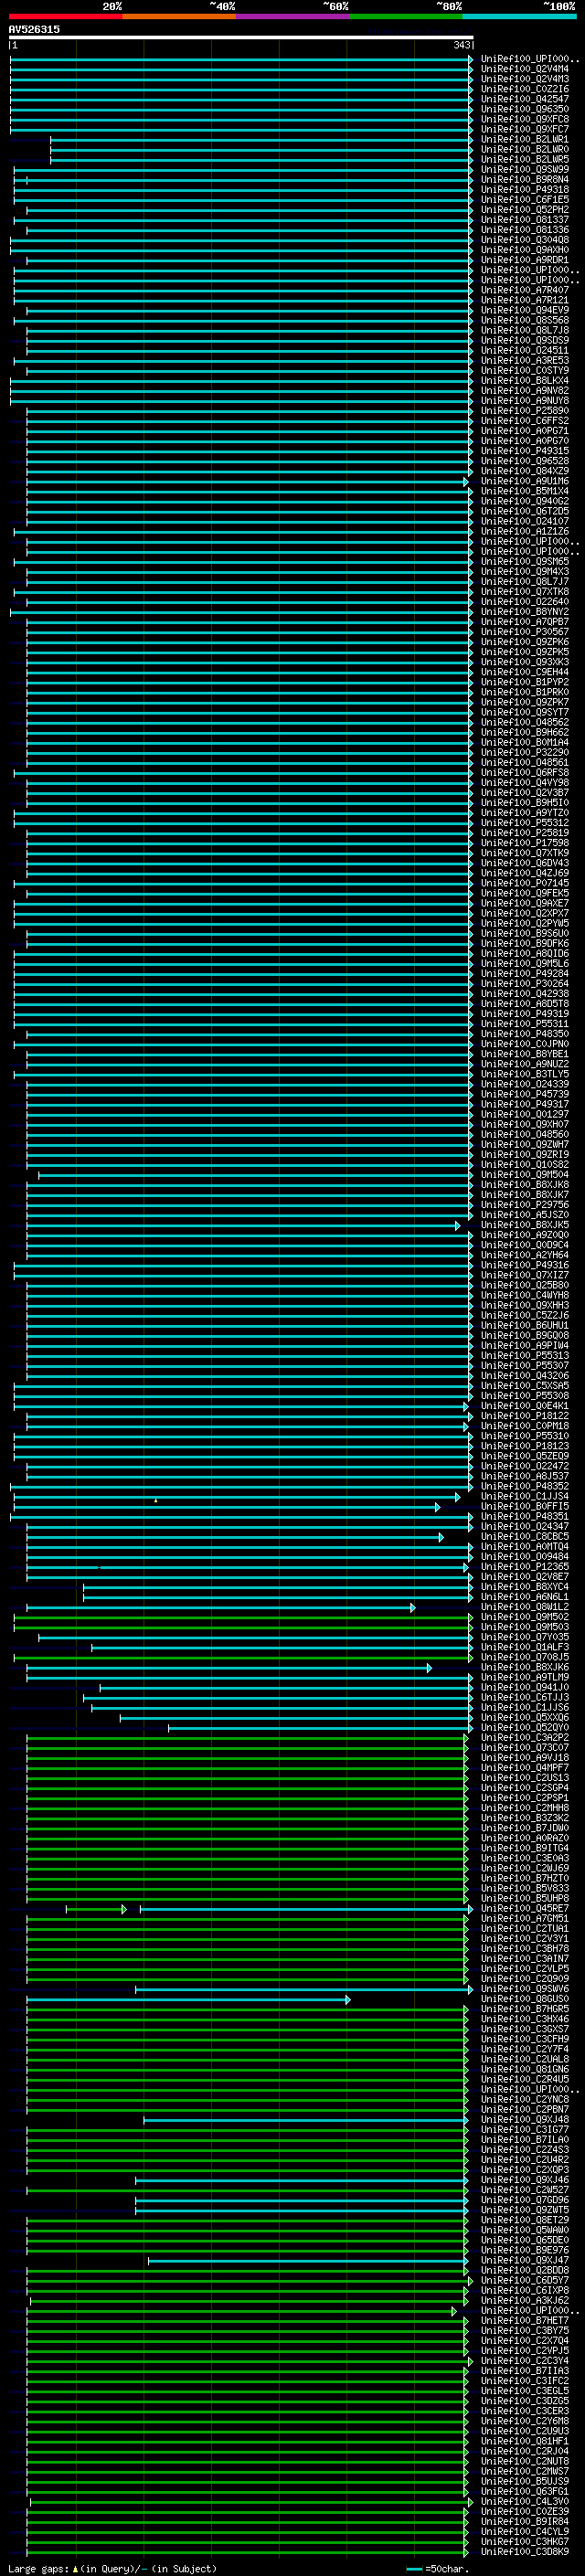Select hit UniRef100_Q8W1L2
The width and height of the screenshot is (585, 2576).
525,1607
